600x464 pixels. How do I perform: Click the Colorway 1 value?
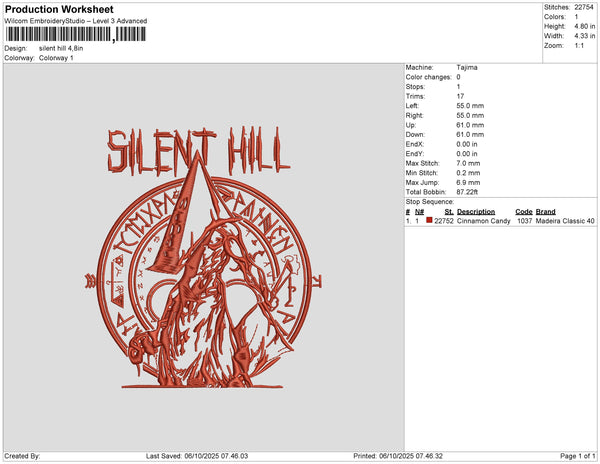(x=57, y=58)
